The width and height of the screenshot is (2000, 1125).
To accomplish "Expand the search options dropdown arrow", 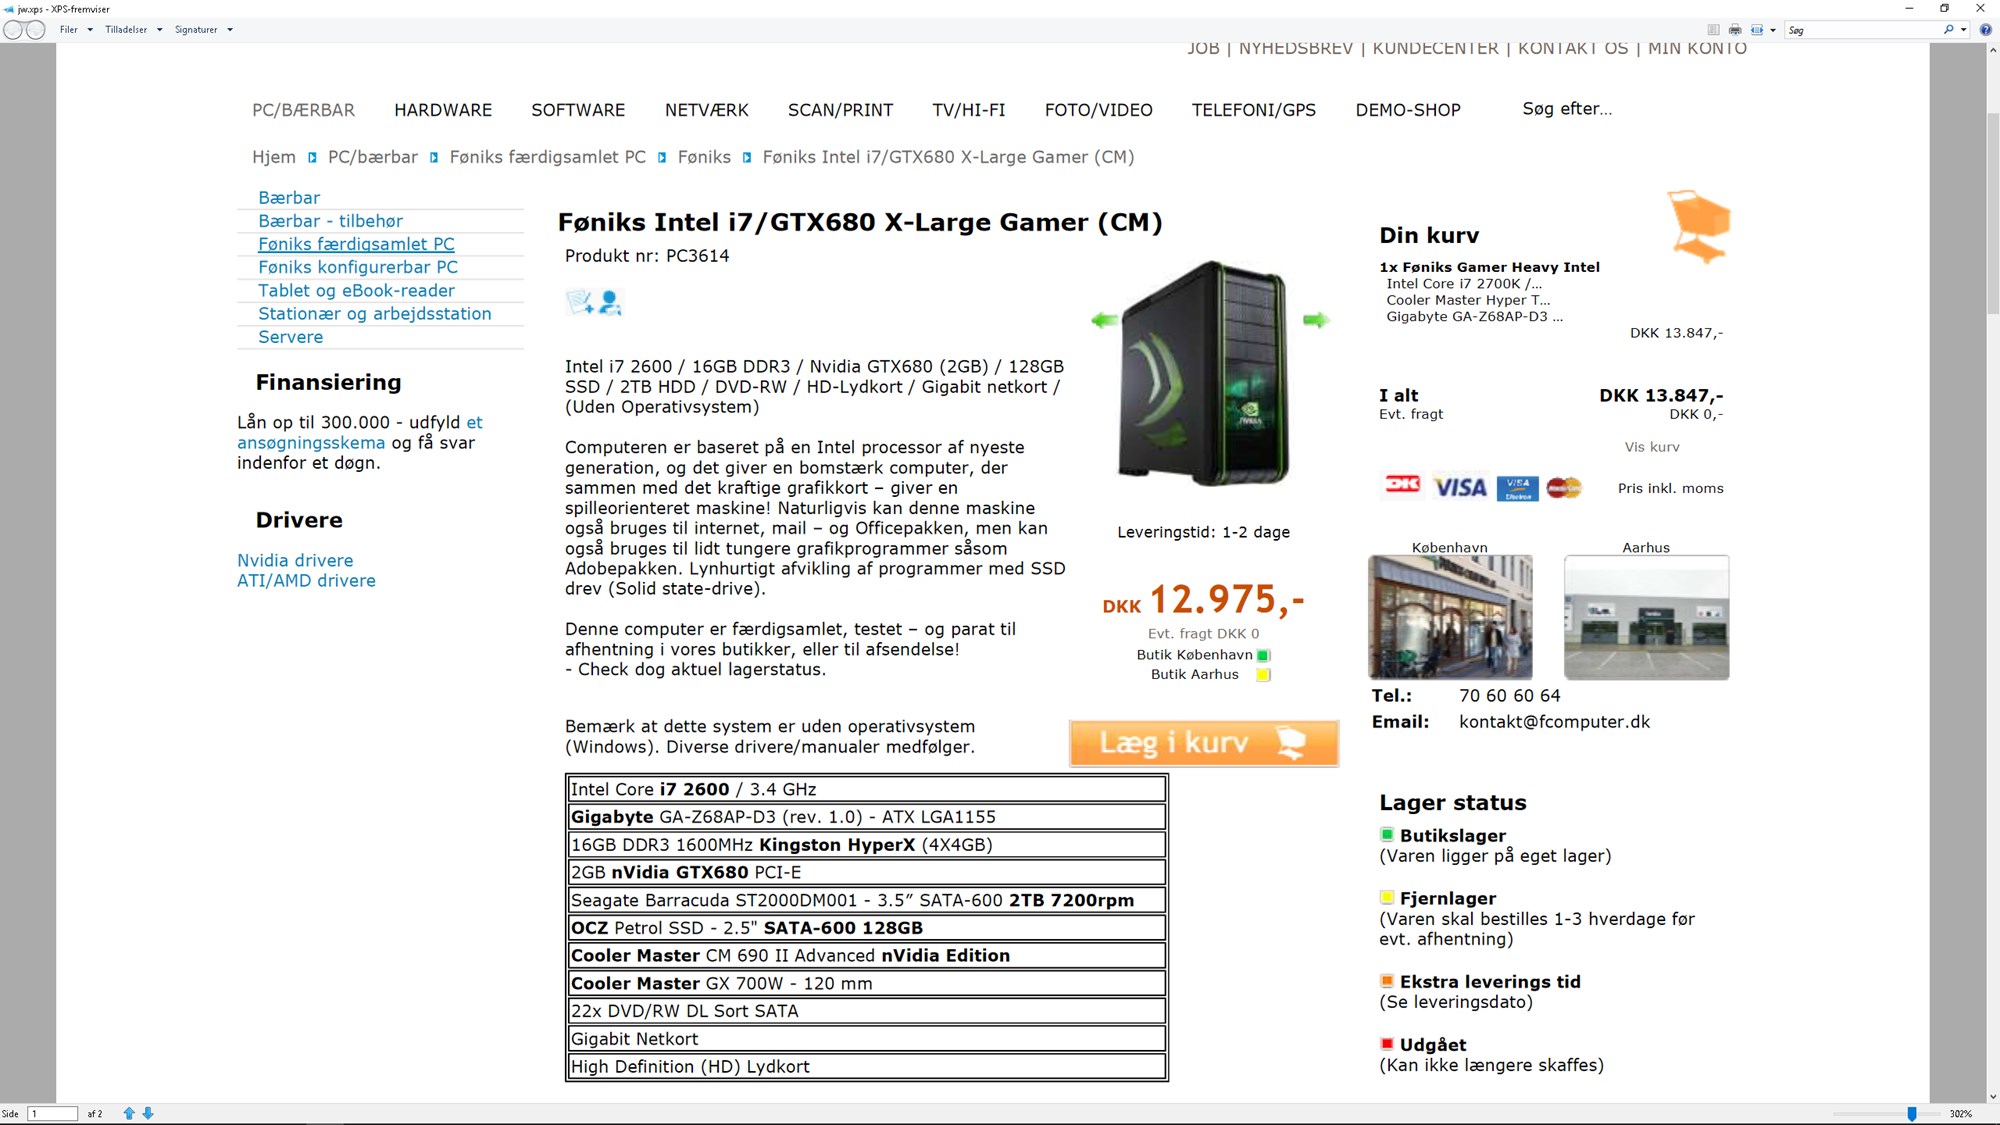I will (x=1964, y=30).
